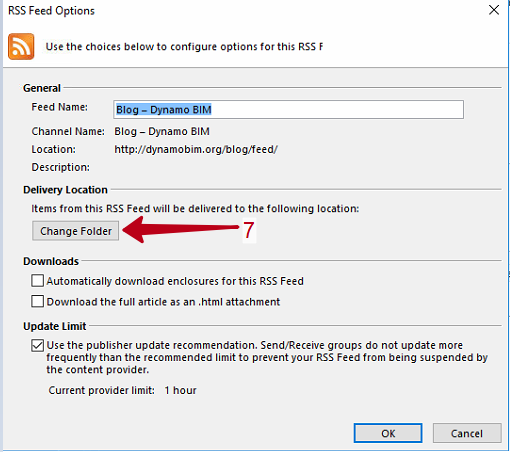Click the orange RSS feed icon
Screen dimensions: 510x452
pyautogui.click(x=21, y=46)
